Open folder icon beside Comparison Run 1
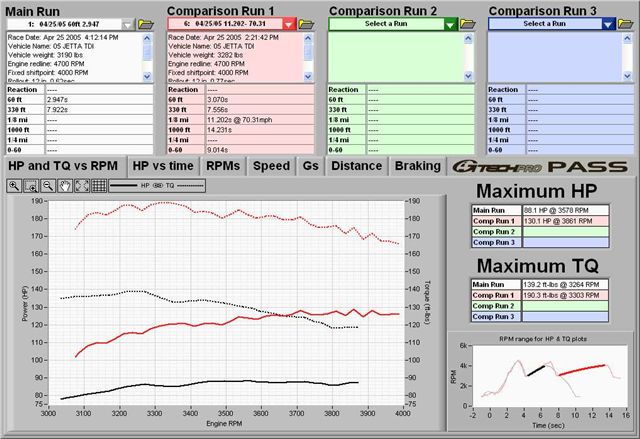This screenshot has width=640, height=439. point(306,24)
